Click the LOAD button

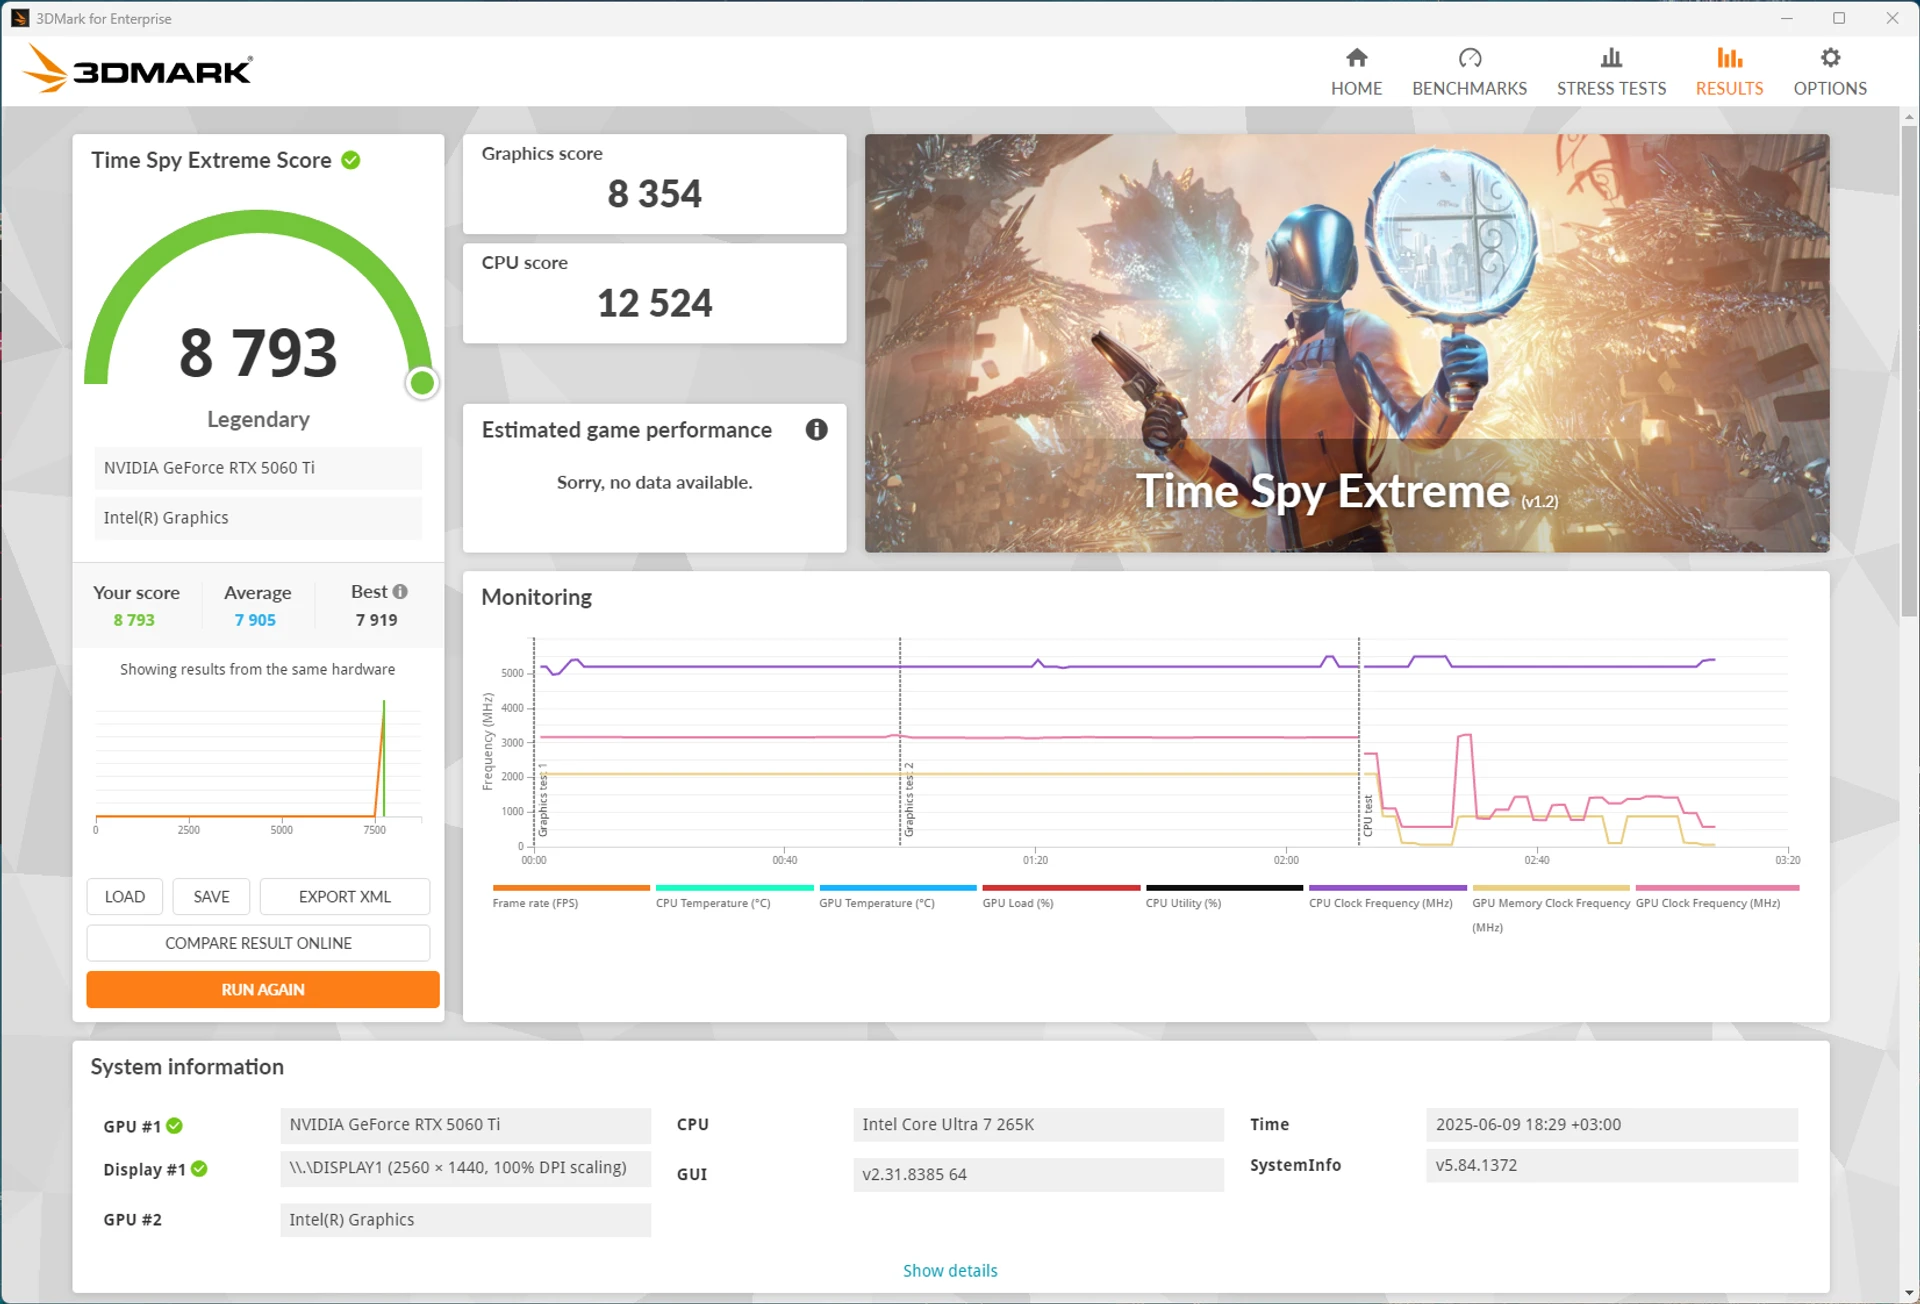pyautogui.click(x=125, y=897)
